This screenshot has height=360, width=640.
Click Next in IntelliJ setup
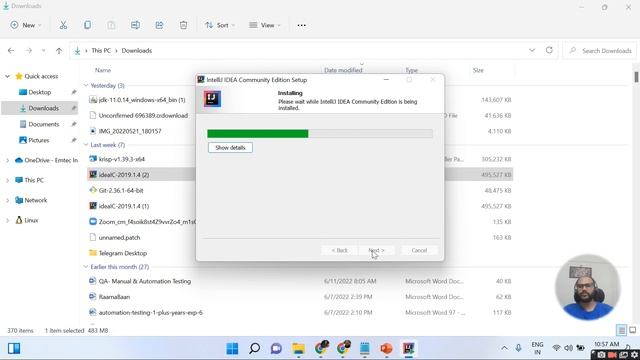[376, 250]
